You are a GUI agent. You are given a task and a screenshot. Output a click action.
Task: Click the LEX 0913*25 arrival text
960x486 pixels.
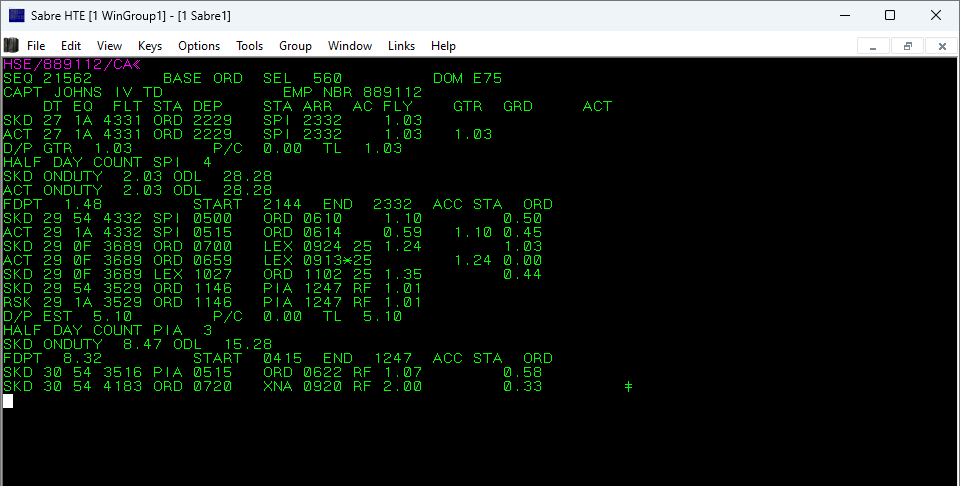pyautogui.click(x=317, y=261)
